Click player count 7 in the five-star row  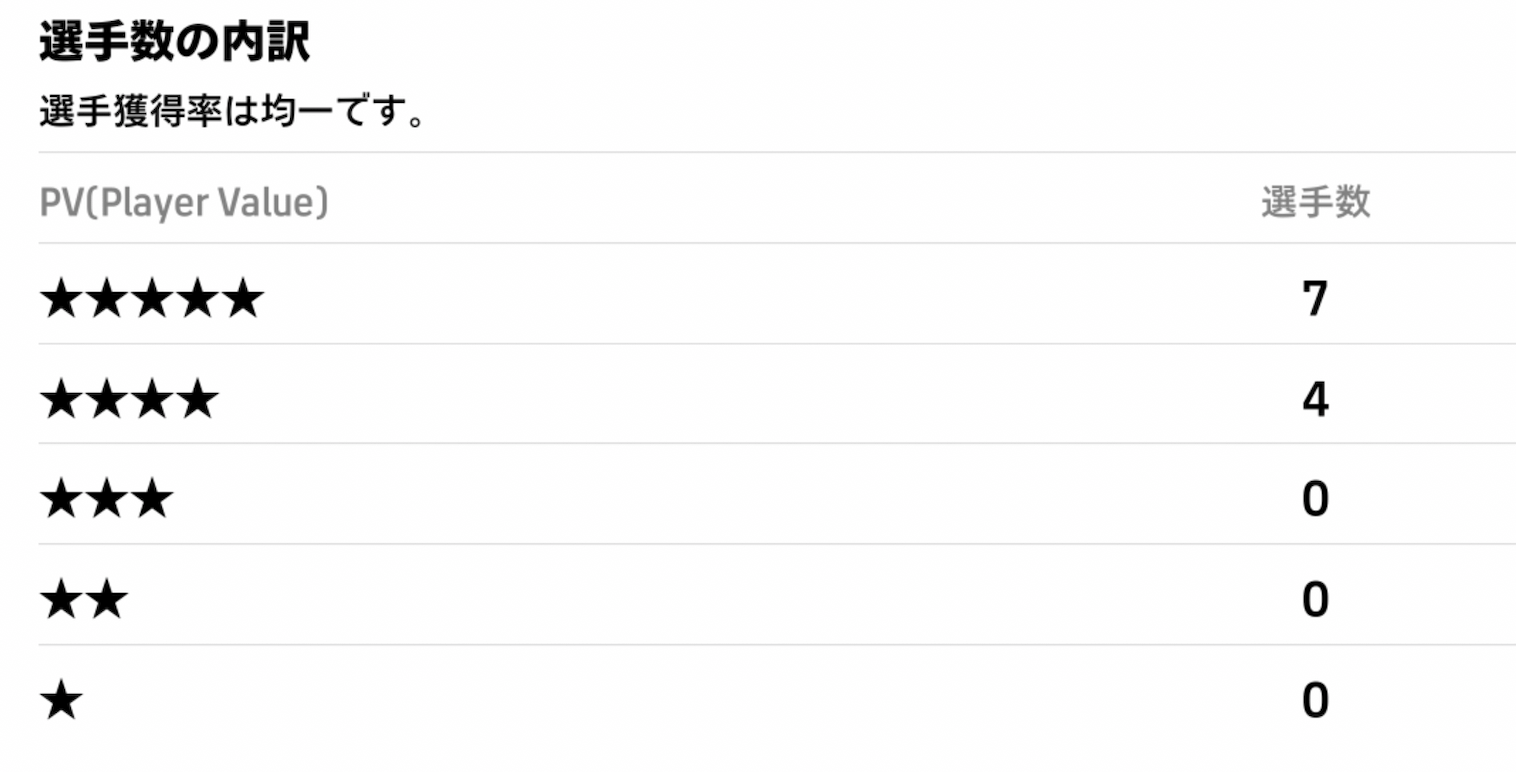[x=1314, y=300]
